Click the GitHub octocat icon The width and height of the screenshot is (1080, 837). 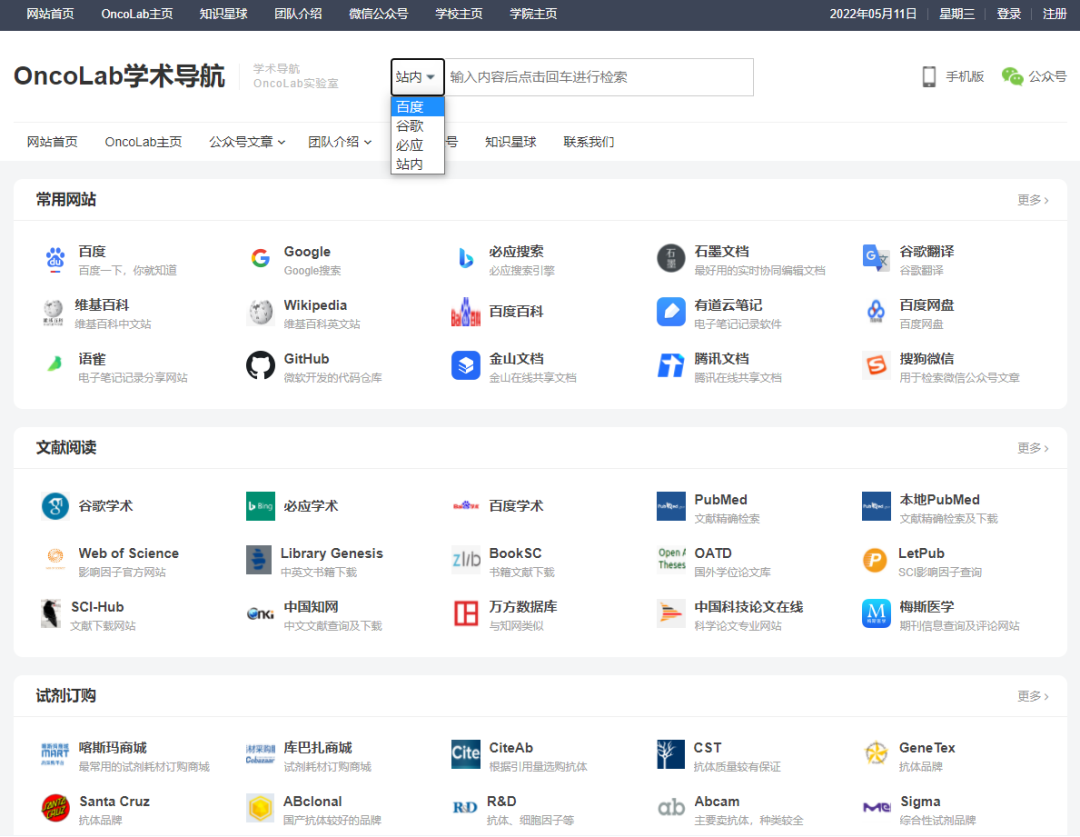260,365
